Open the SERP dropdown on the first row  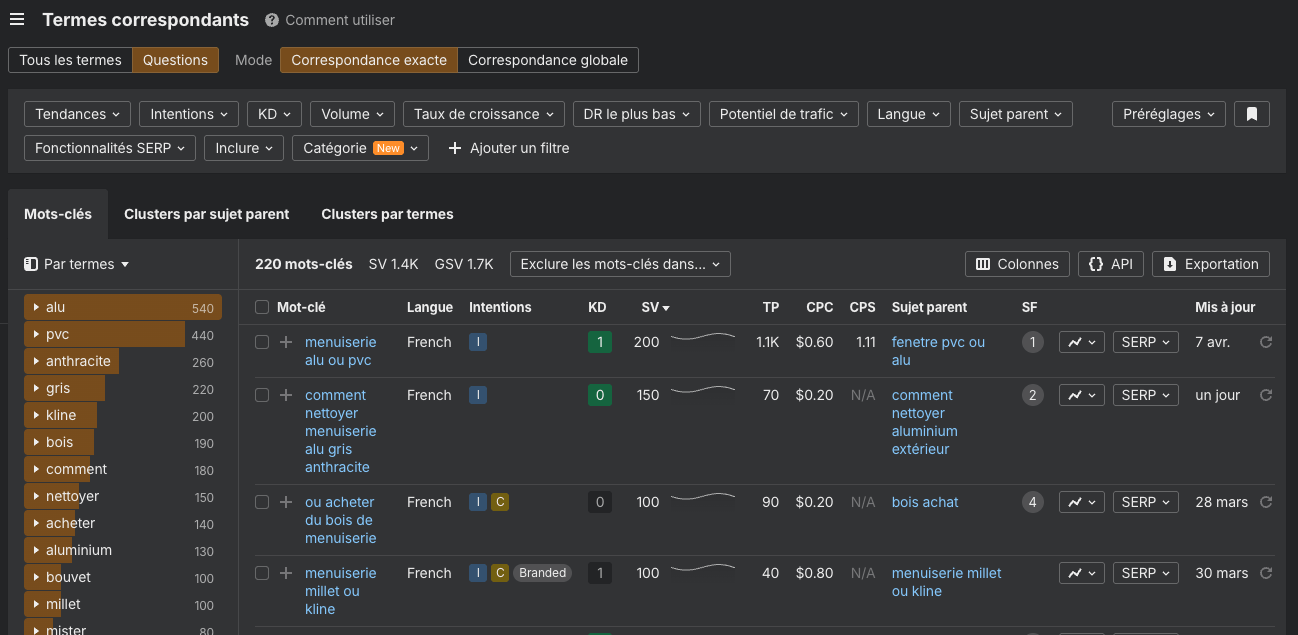coord(1145,341)
